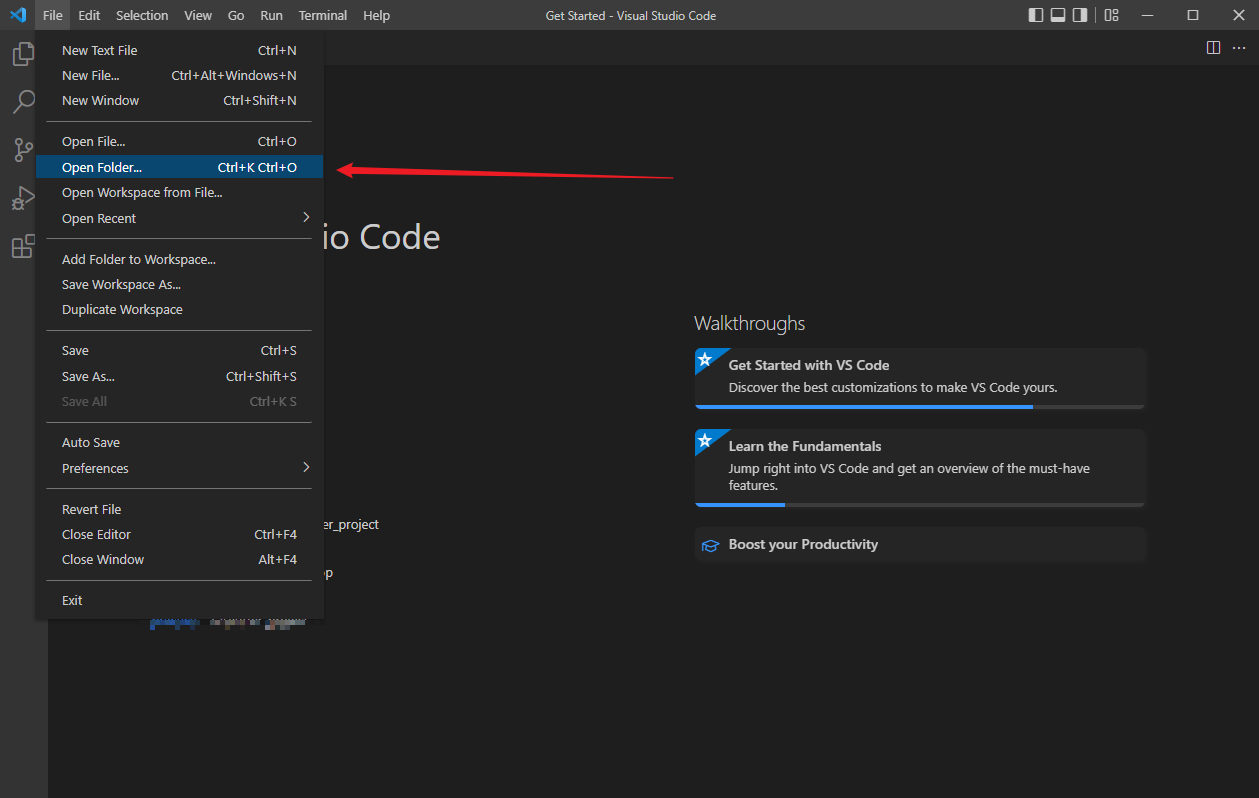Toggle primary side bar layout icon

tap(1036, 15)
